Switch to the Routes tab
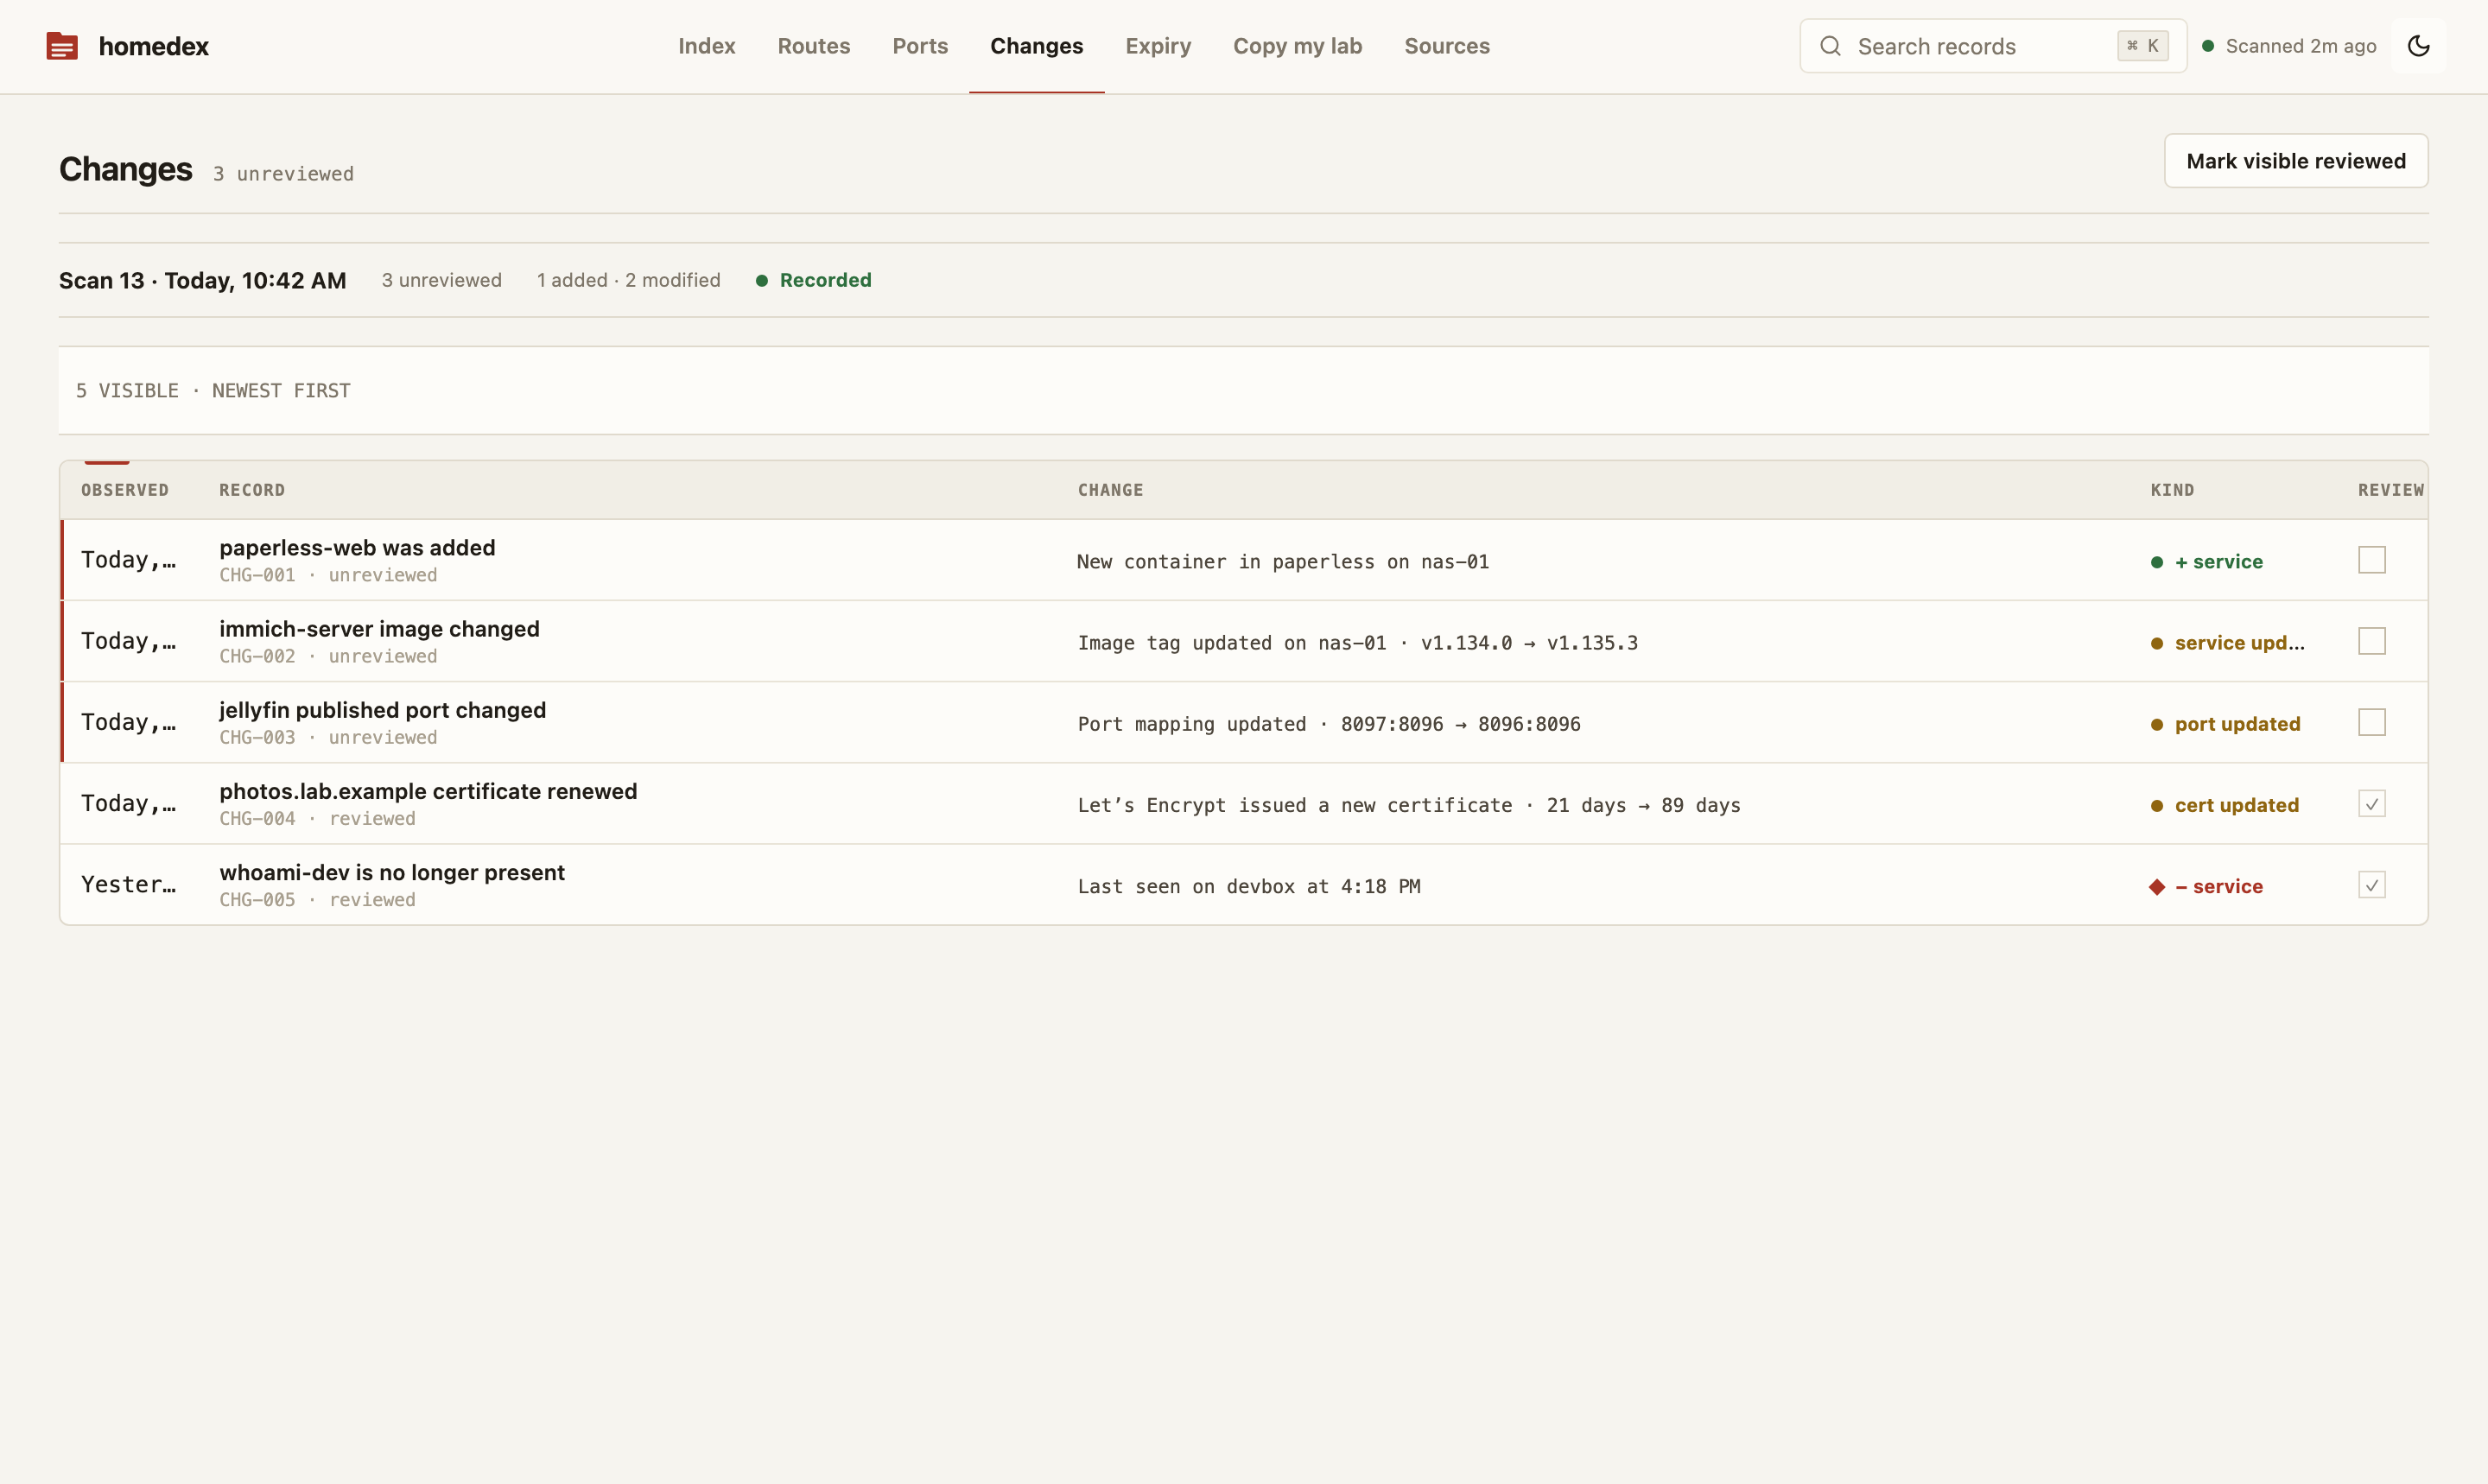 pos(814,46)
